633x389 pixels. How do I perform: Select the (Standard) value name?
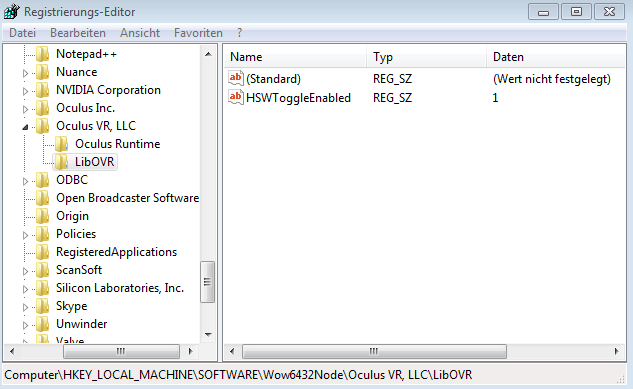pos(273,79)
